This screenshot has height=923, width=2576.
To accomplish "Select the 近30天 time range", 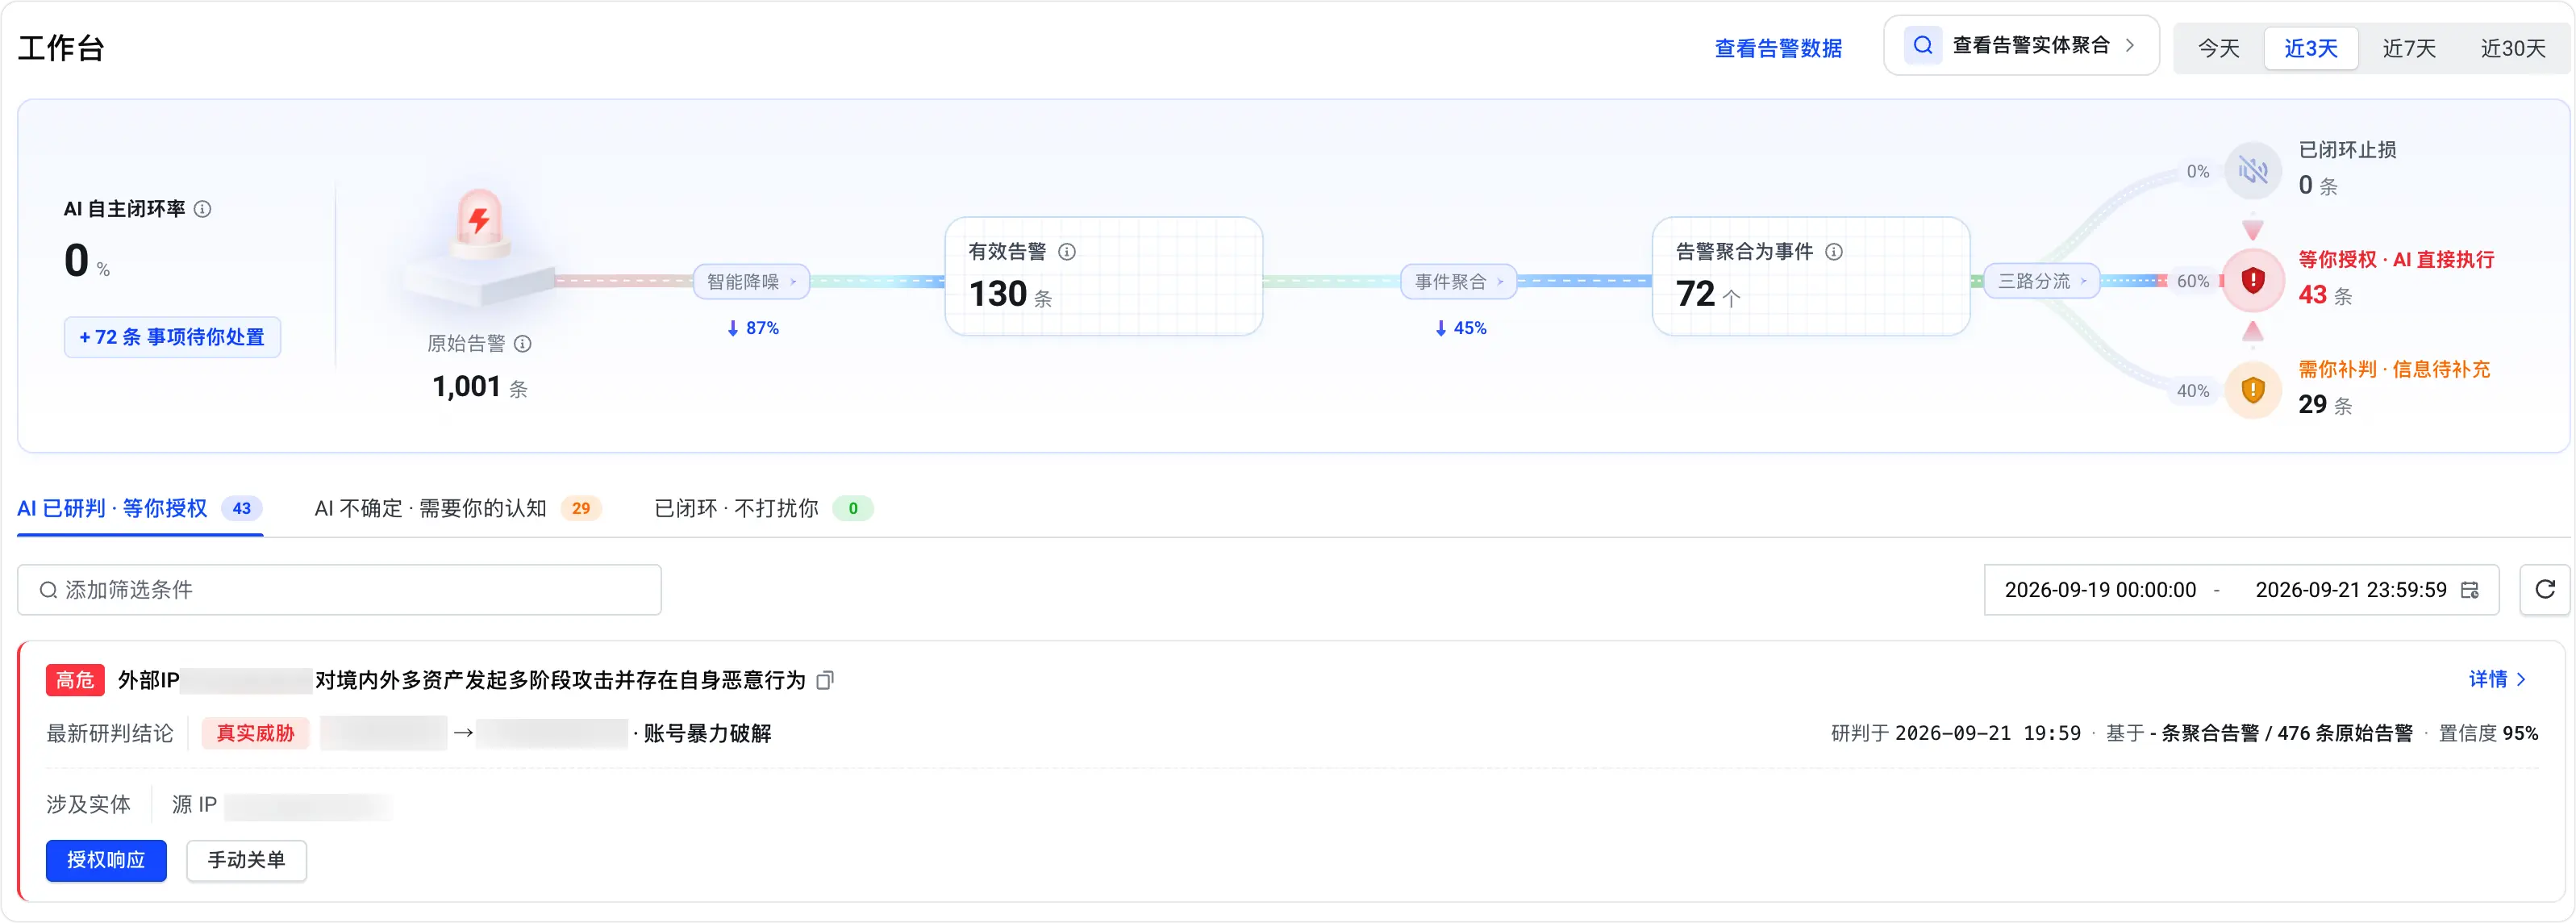I will pyautogui.click(x=2513, y=48).
